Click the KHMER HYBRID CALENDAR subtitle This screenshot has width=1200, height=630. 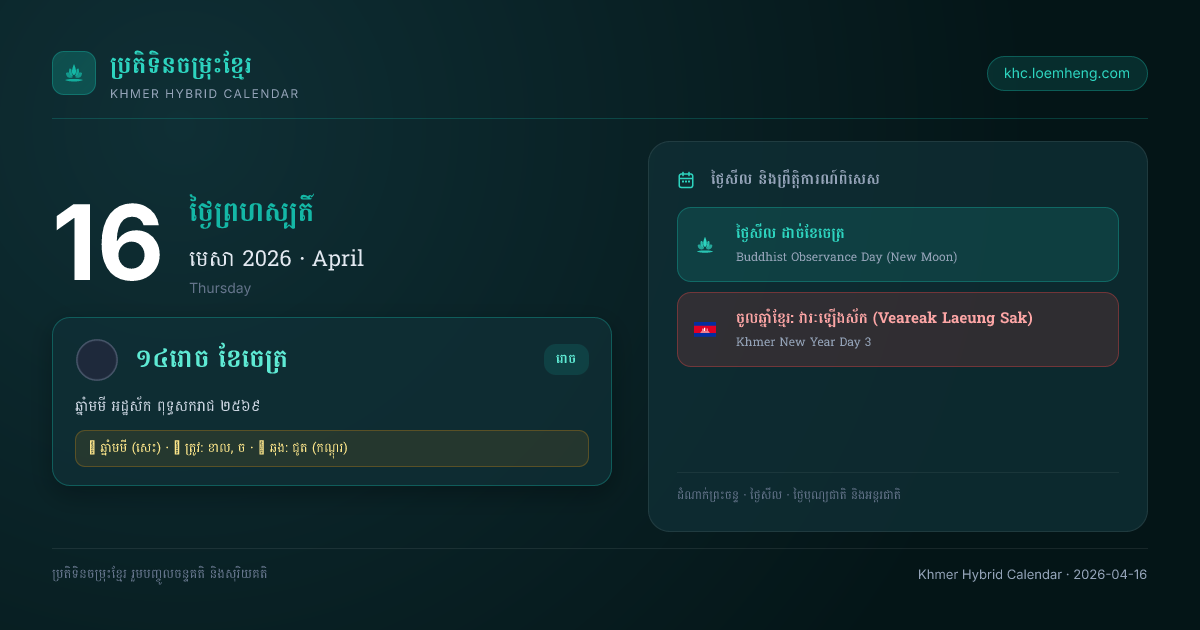pos(204,94)
